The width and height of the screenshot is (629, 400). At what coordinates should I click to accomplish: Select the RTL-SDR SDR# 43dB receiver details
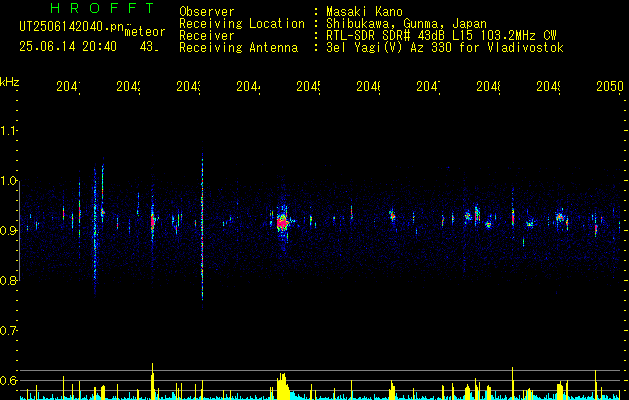coord(441,36)
